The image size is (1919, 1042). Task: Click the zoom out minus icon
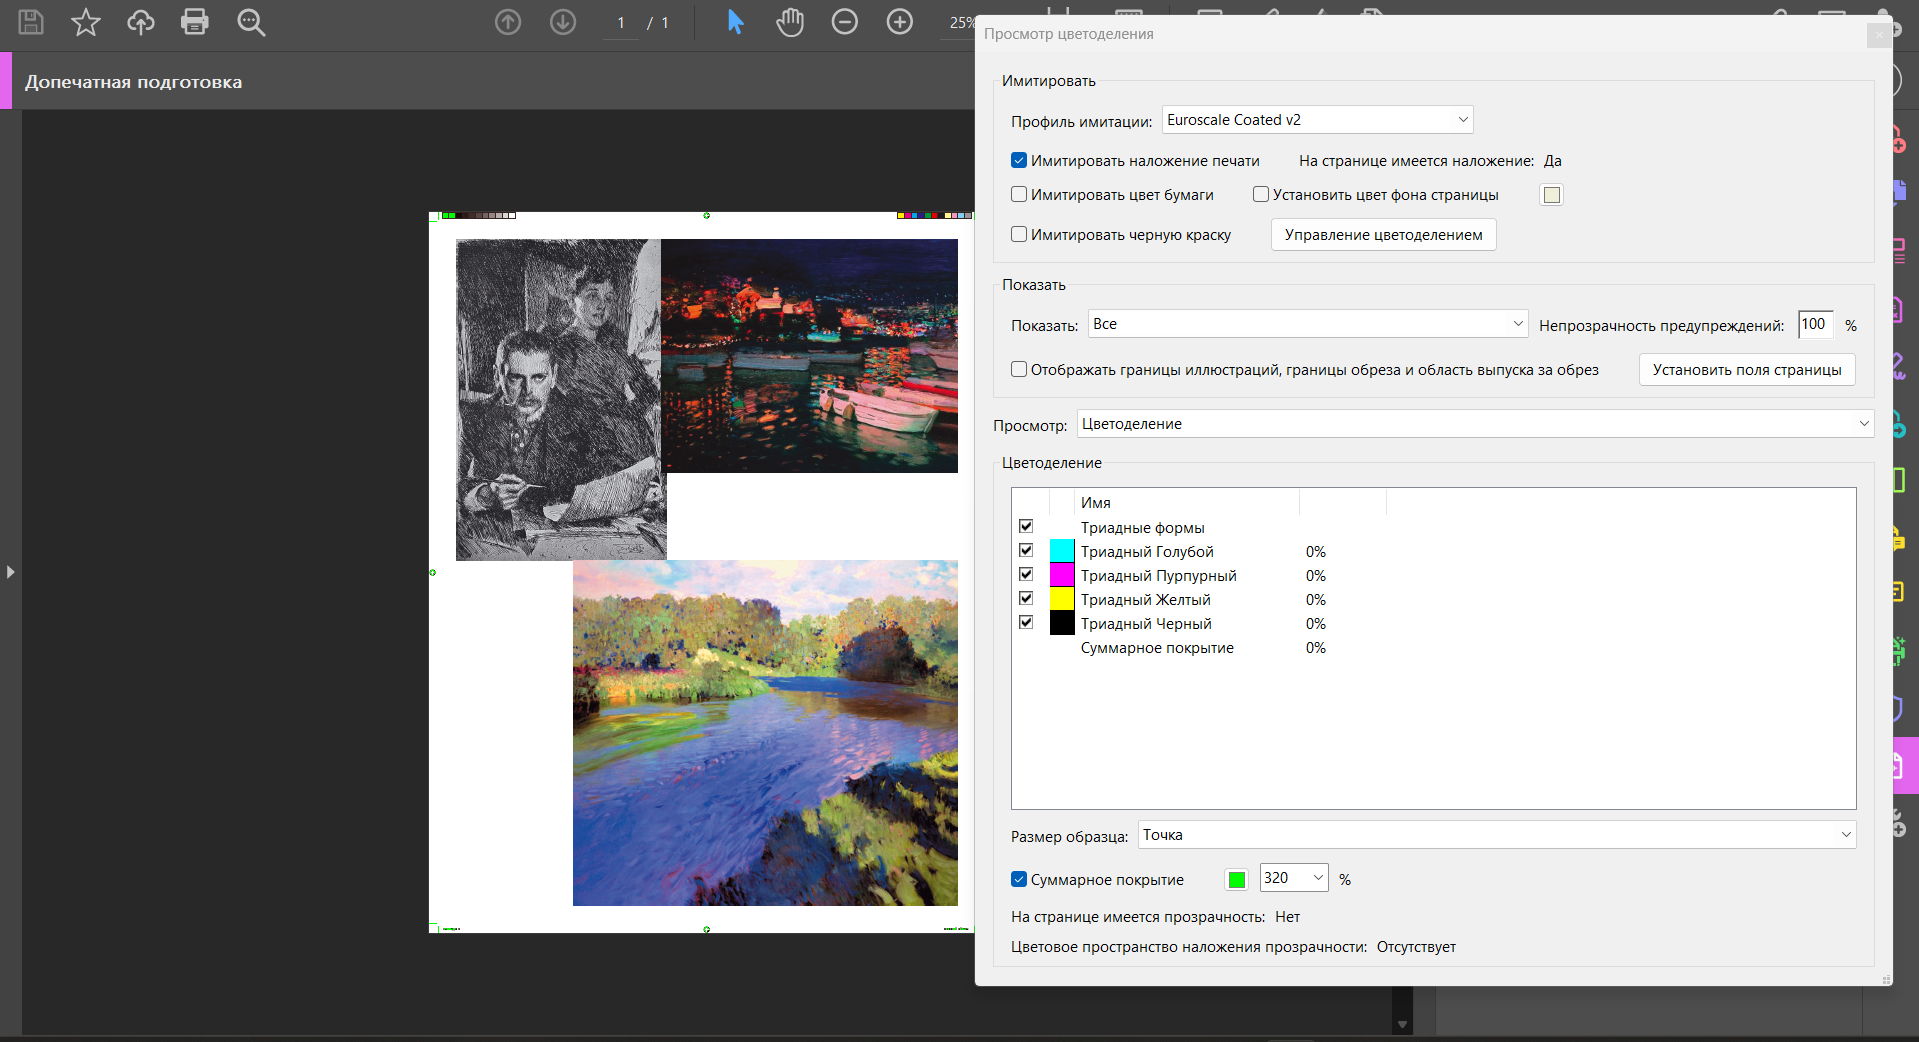(845, 22)
